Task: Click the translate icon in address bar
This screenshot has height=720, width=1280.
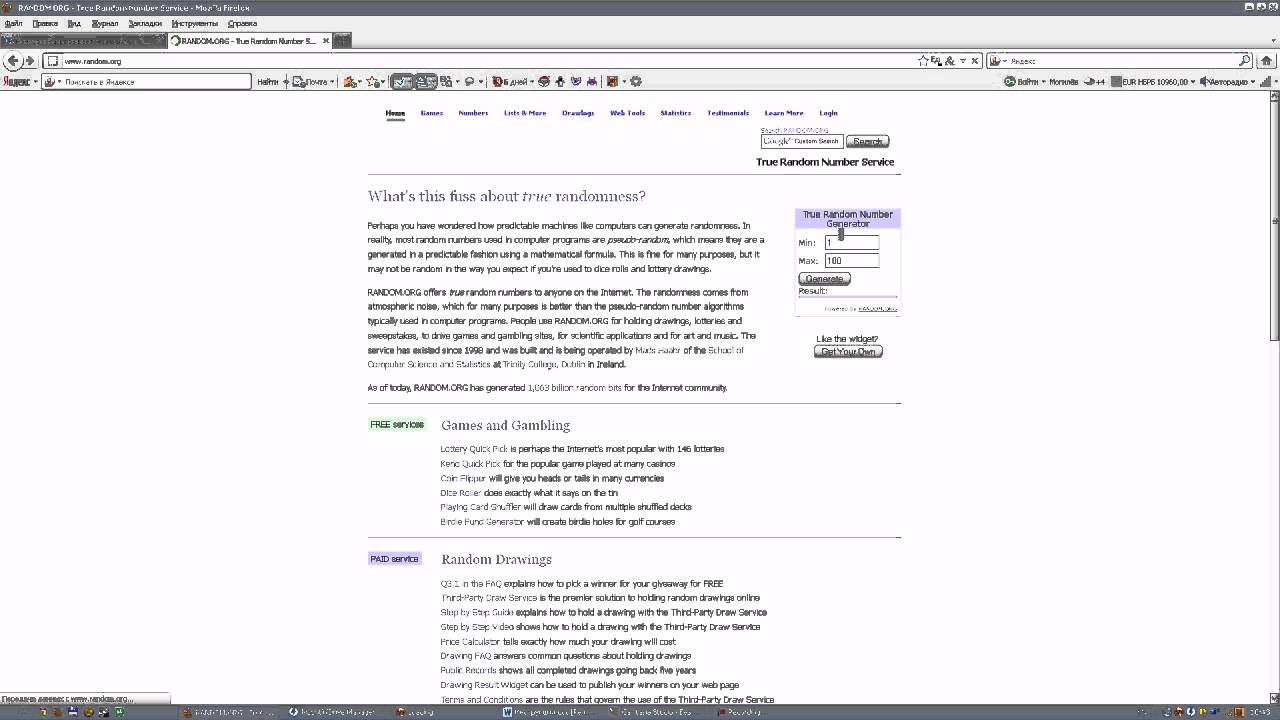Action: (936, 61)
